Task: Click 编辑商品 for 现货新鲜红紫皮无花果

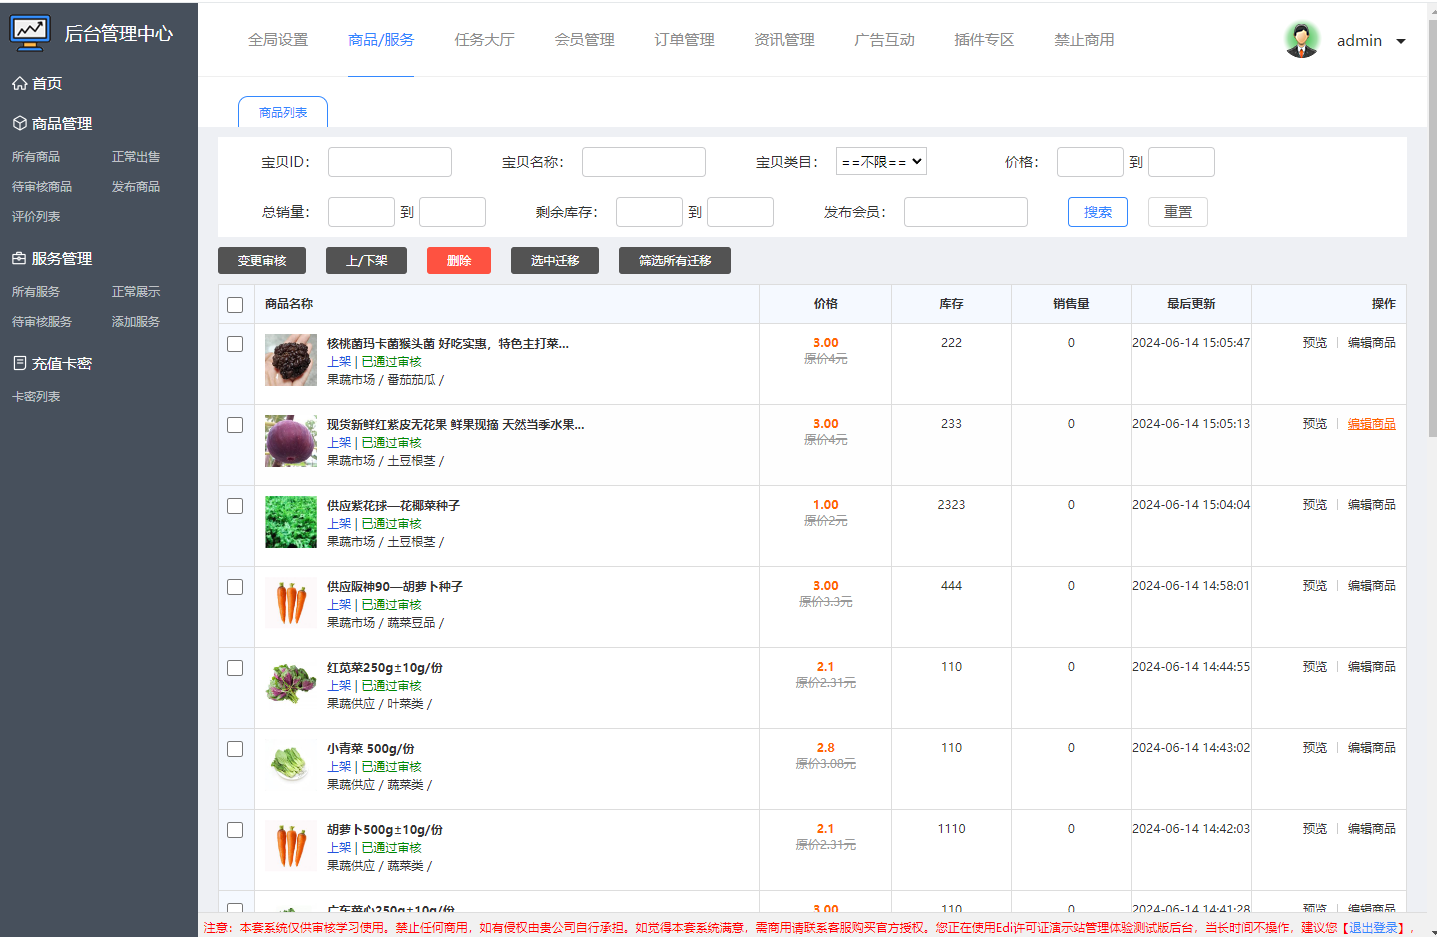Action: pos(1371,424)
